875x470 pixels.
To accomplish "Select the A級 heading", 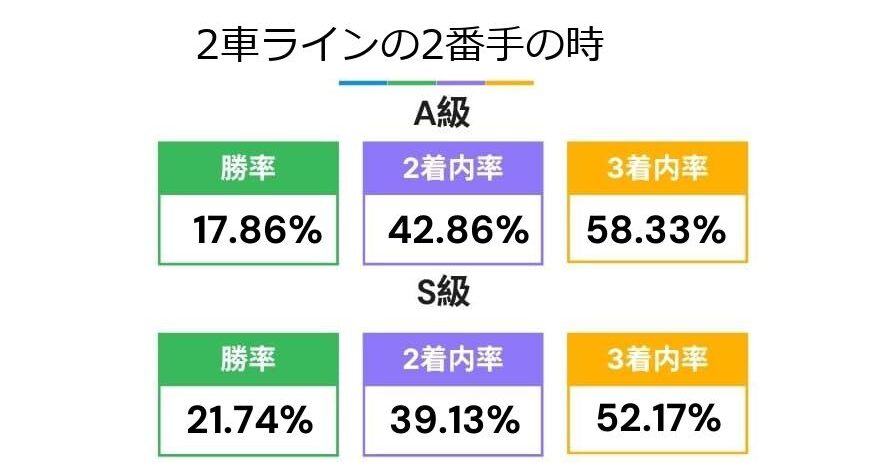I will pyautogui.click(x=441, y=113).
